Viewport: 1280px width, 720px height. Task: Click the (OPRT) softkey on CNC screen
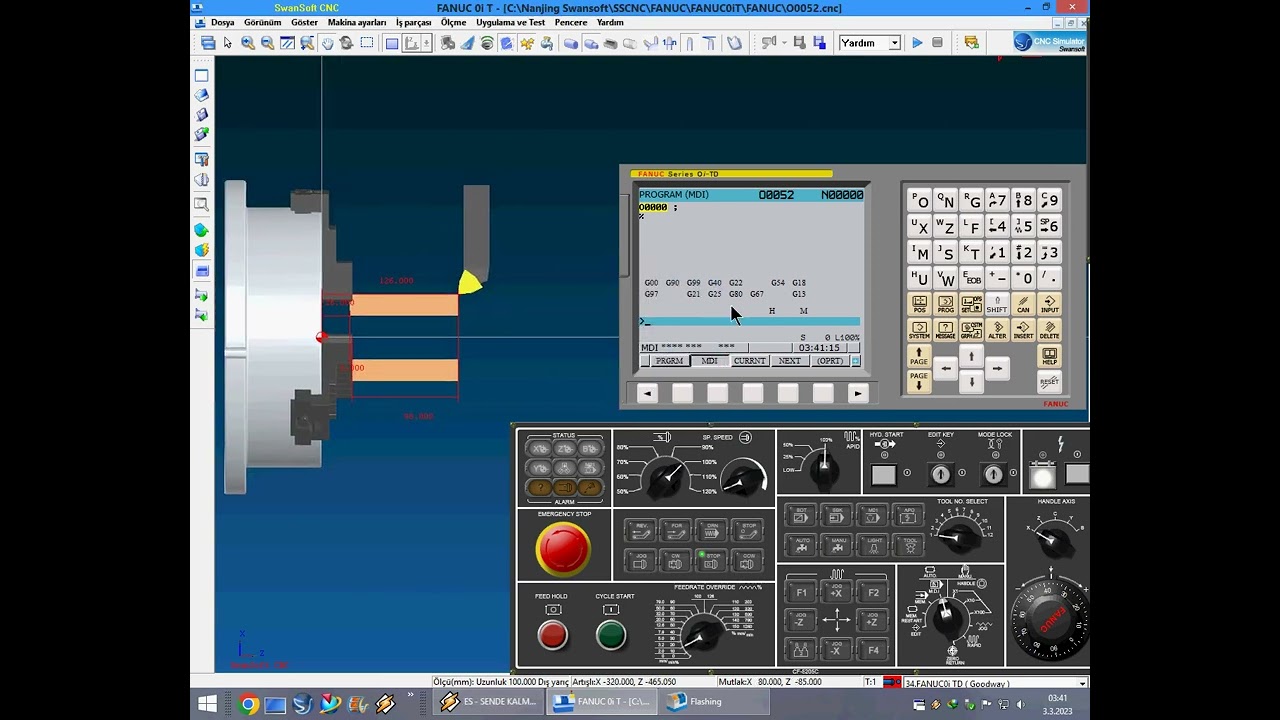829,361
